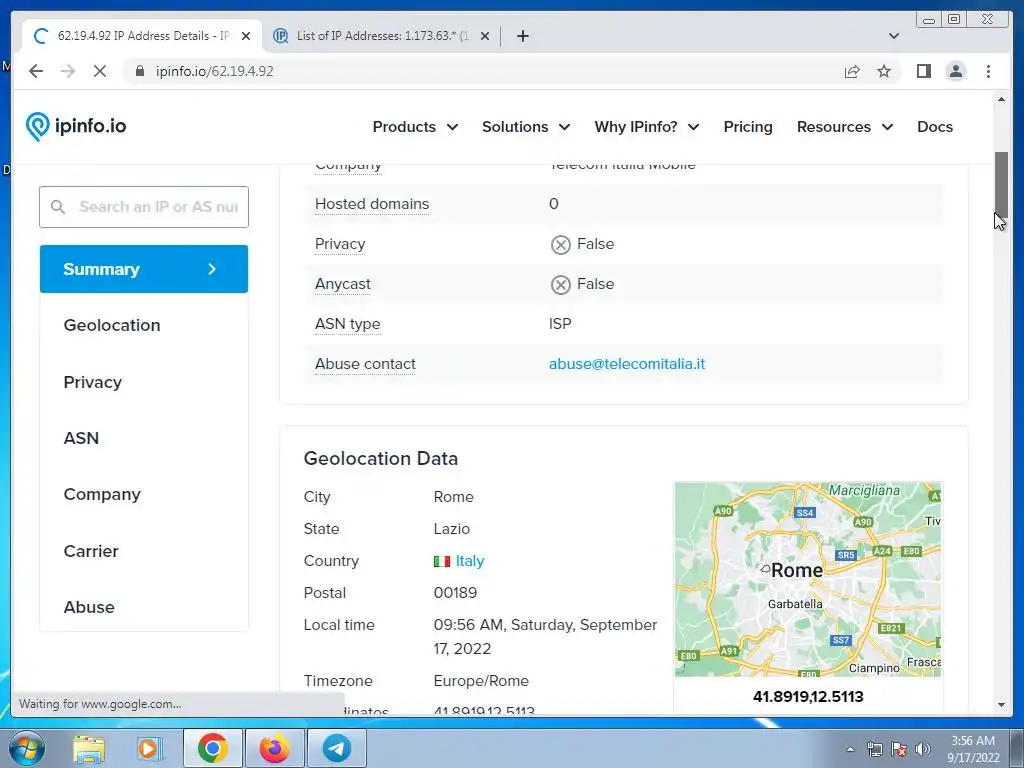Click the Chrome profile avatar icon

(x=955, y=71)
